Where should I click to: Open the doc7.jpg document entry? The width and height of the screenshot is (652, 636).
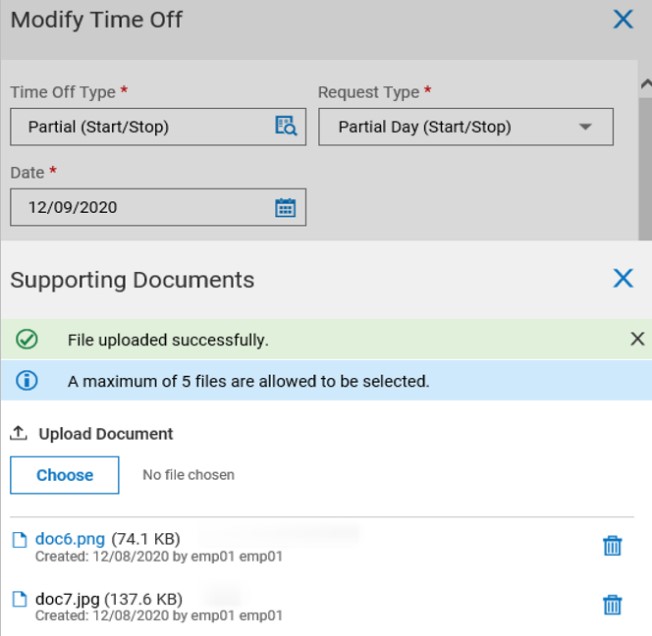pos(70,599)
